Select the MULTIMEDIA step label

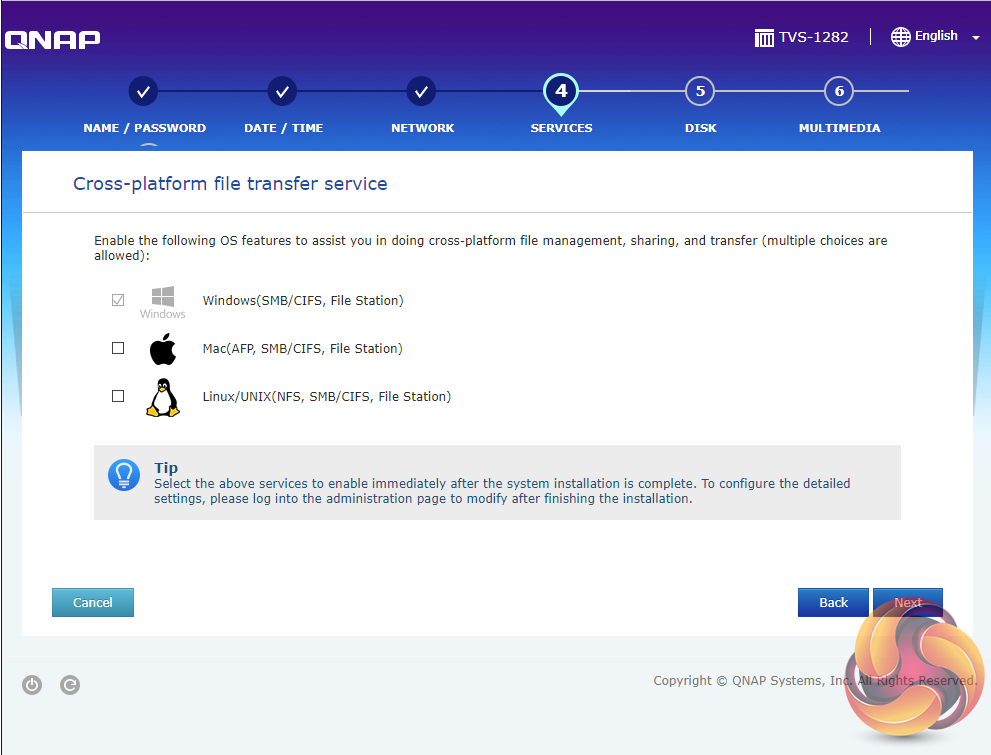839,128
